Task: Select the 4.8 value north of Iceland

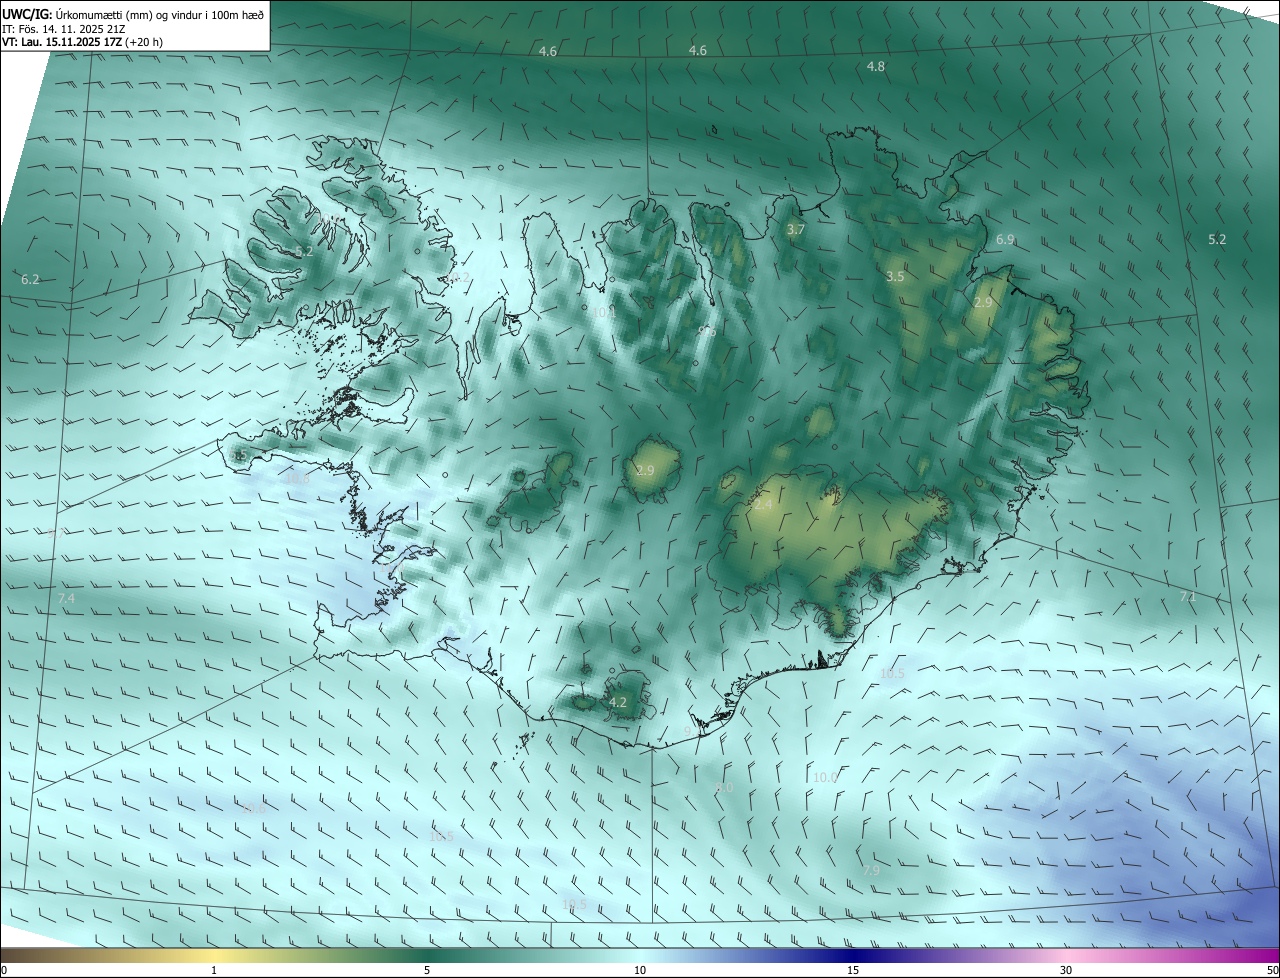Action: [875, 67]
